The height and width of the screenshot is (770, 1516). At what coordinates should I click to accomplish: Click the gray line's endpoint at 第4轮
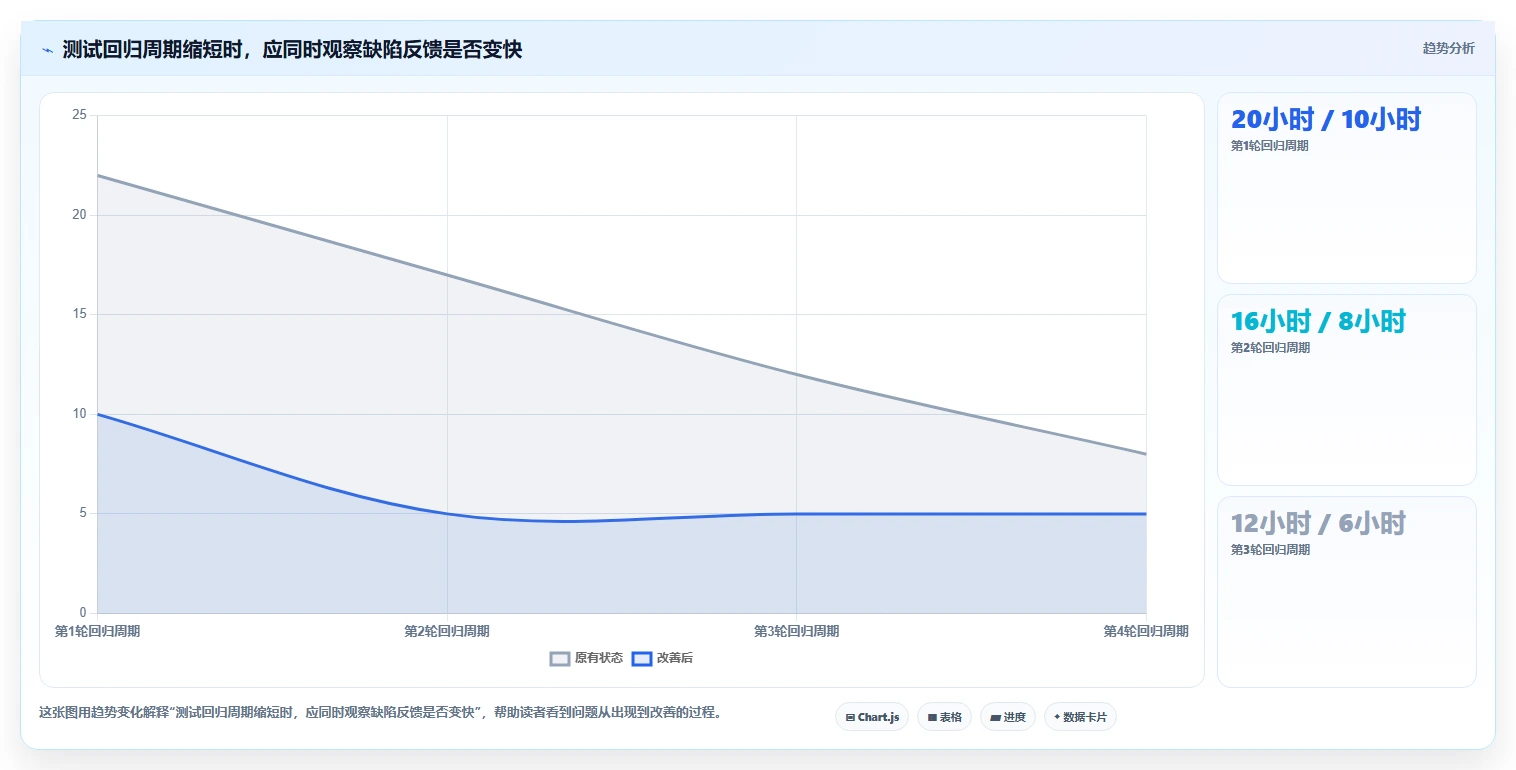[x=1146, y=454]
